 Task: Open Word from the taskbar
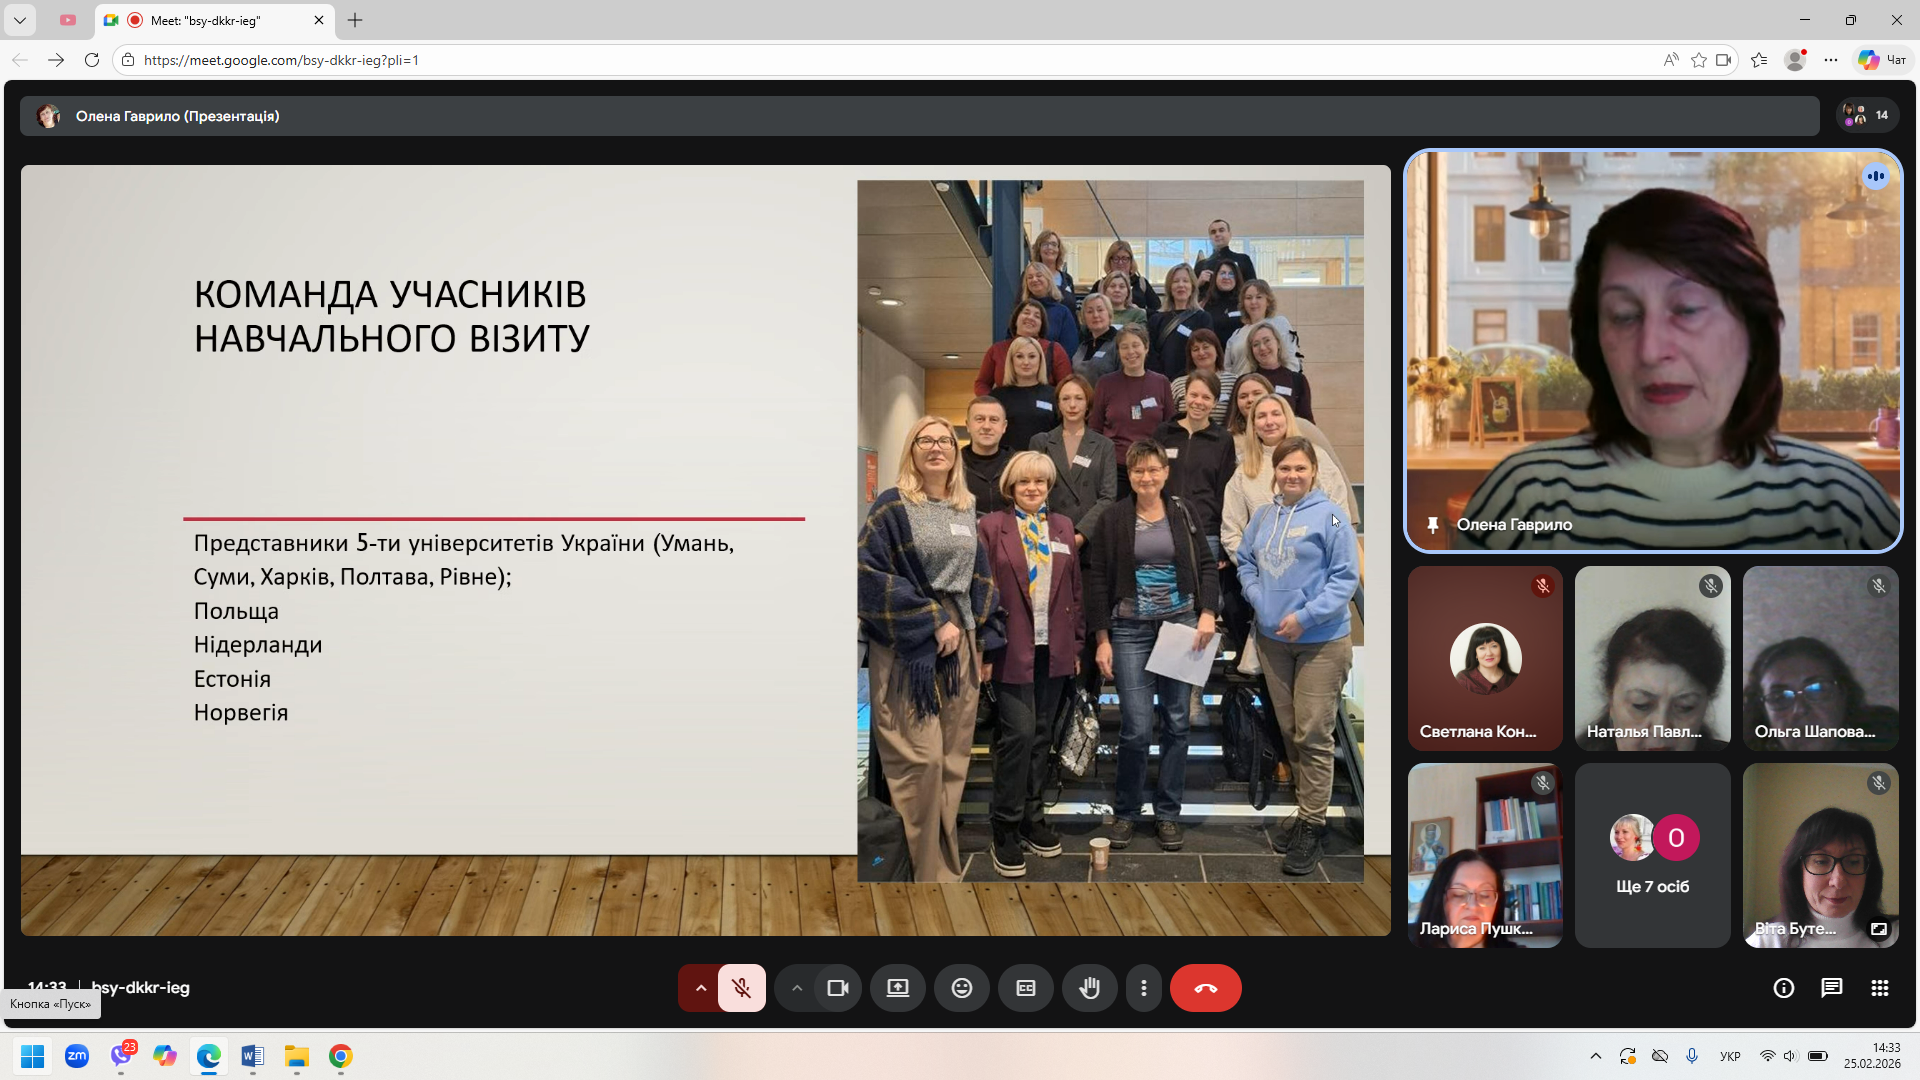click(252, 1056)
